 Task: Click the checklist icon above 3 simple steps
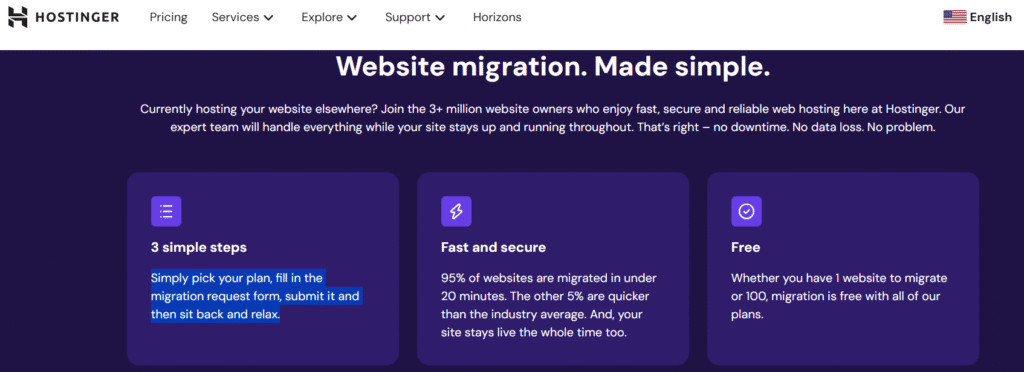pos(166,211)
